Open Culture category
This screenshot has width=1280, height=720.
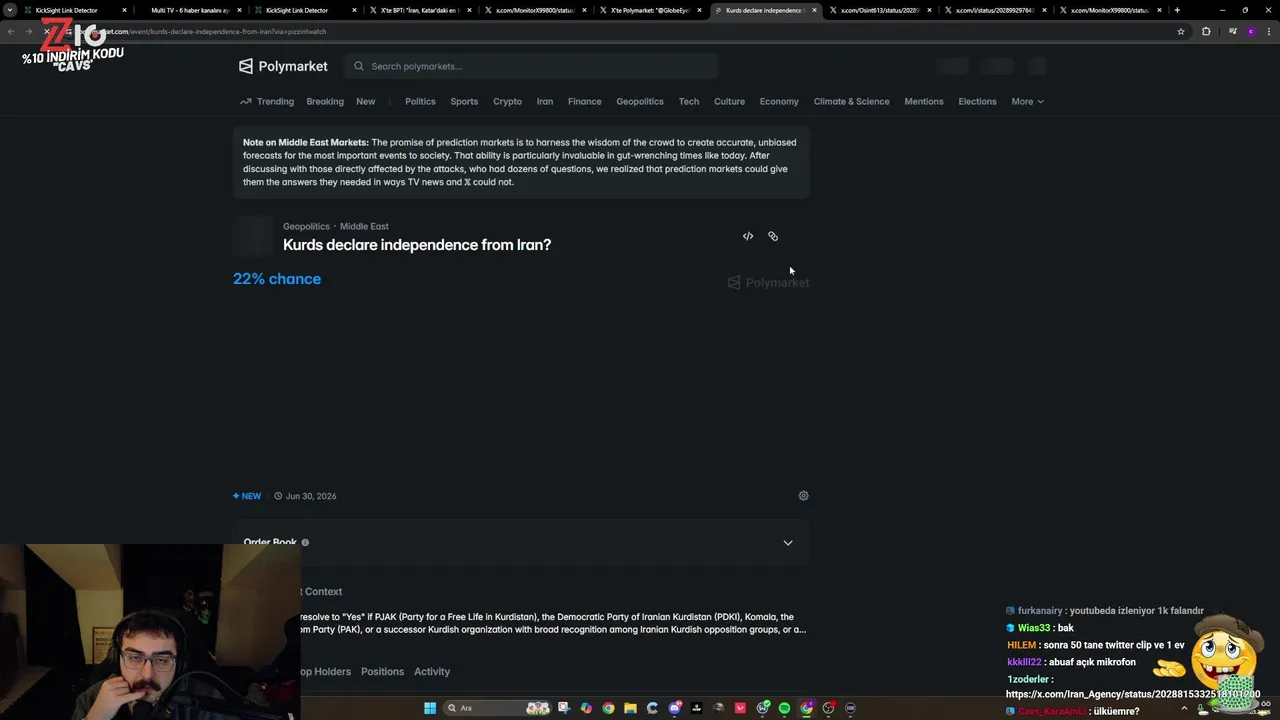[729, 101]
